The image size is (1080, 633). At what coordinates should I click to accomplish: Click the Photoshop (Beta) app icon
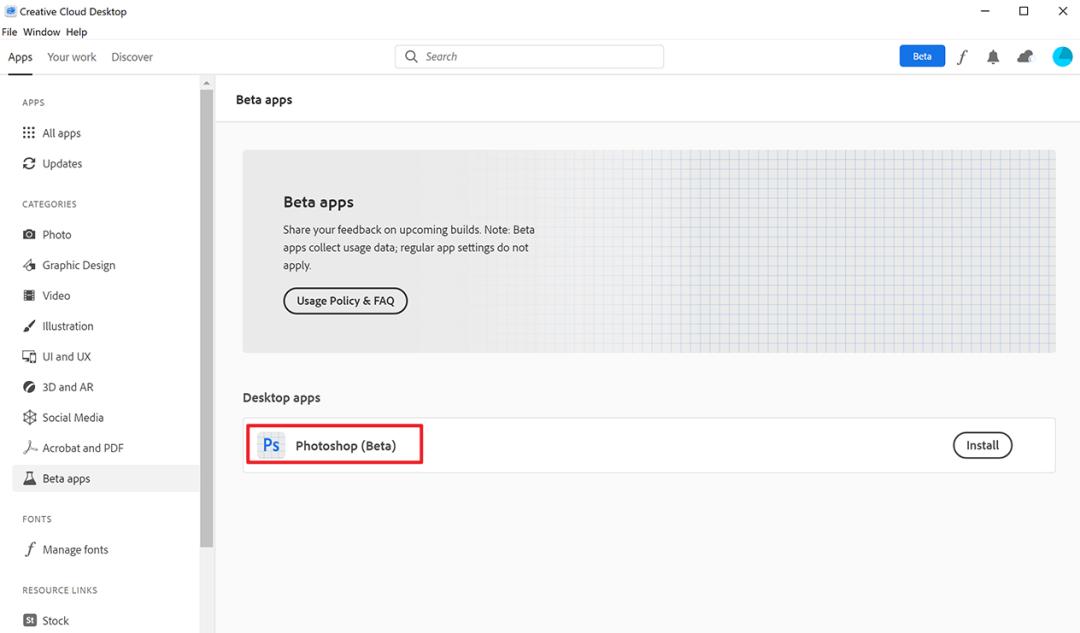coord(271,445)
